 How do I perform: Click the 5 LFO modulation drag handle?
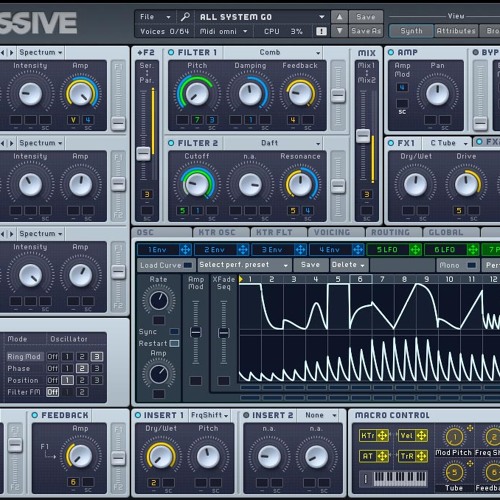pyautogui.click(x=415, y=249)
